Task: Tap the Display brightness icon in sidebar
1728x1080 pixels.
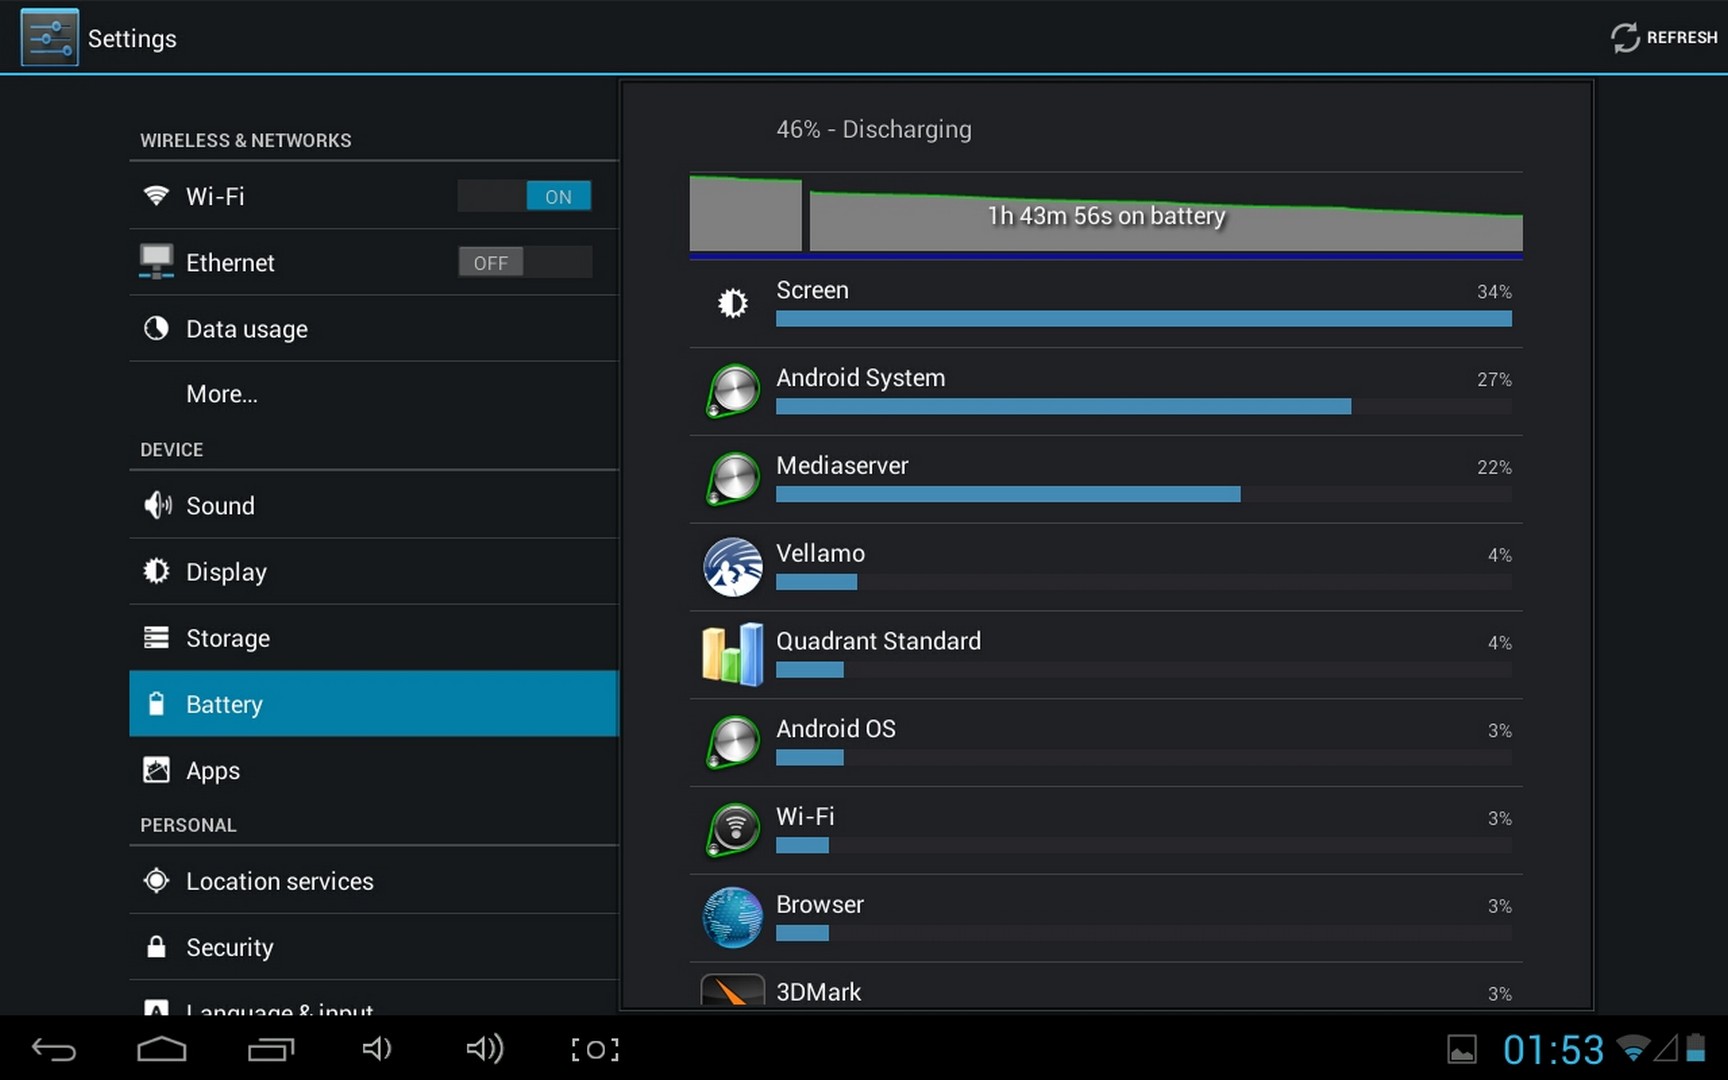Action: [x=156, y=571]
